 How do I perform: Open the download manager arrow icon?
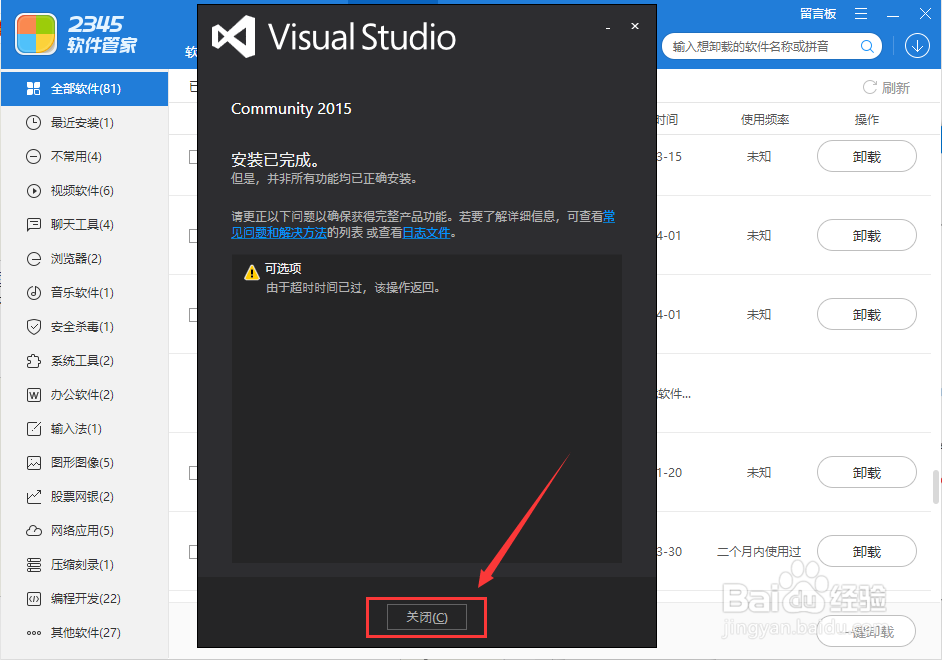pyautogui.click(x=917, y=46)
